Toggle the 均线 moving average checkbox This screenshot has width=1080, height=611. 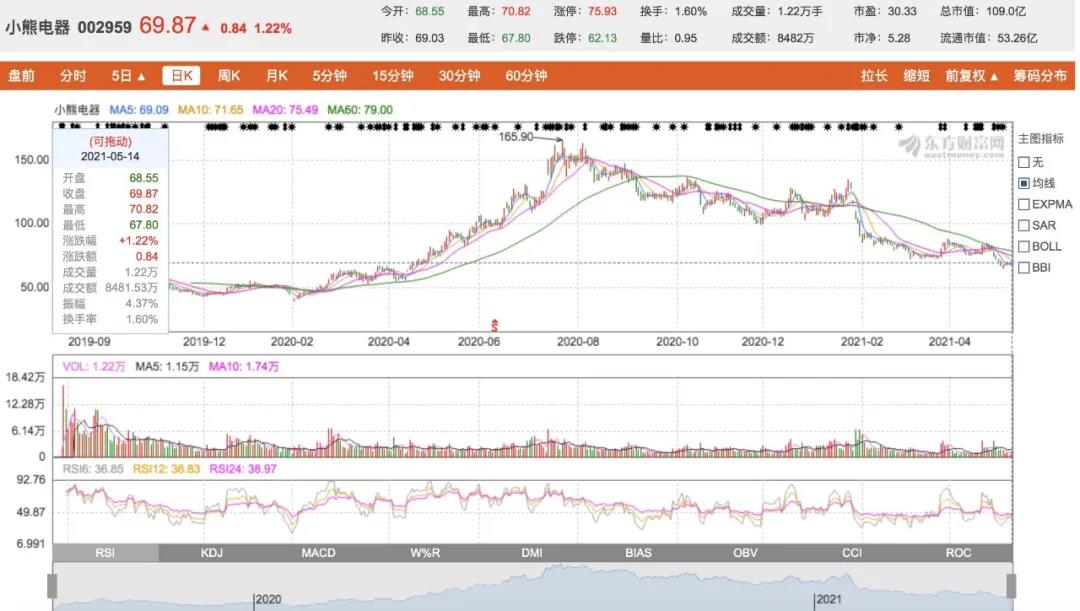coord(1024,183)
